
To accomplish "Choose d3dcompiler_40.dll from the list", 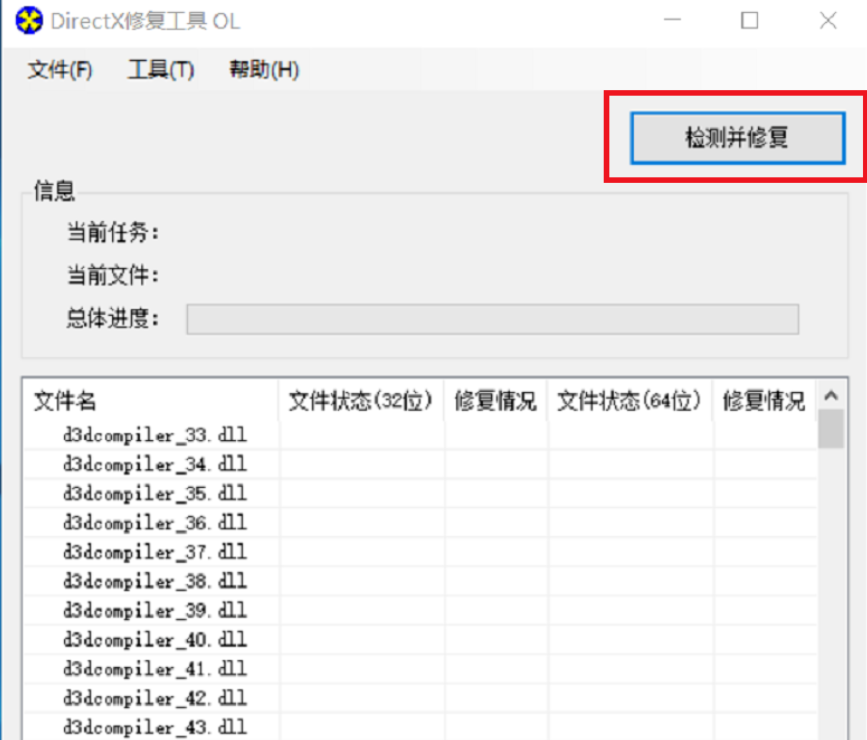I will (154, 639).
